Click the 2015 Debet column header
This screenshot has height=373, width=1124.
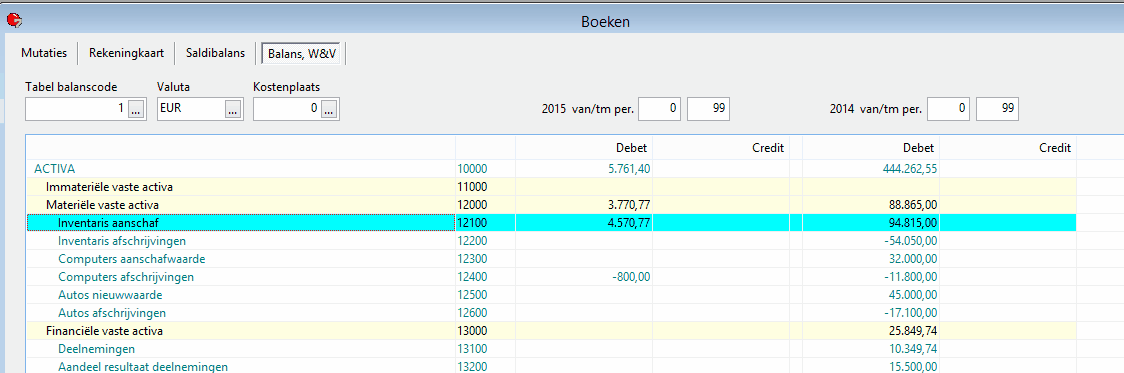click(632, 148)
